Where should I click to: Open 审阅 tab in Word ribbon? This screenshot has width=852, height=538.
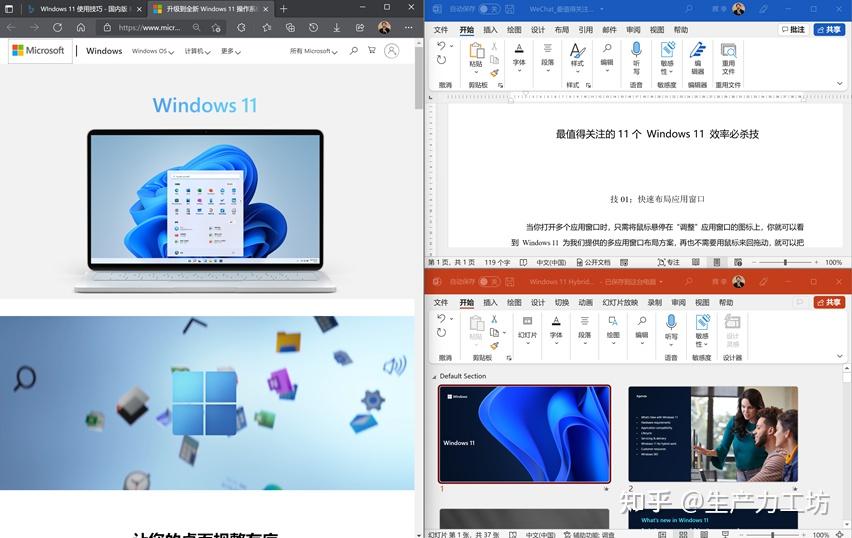point(633,30)
